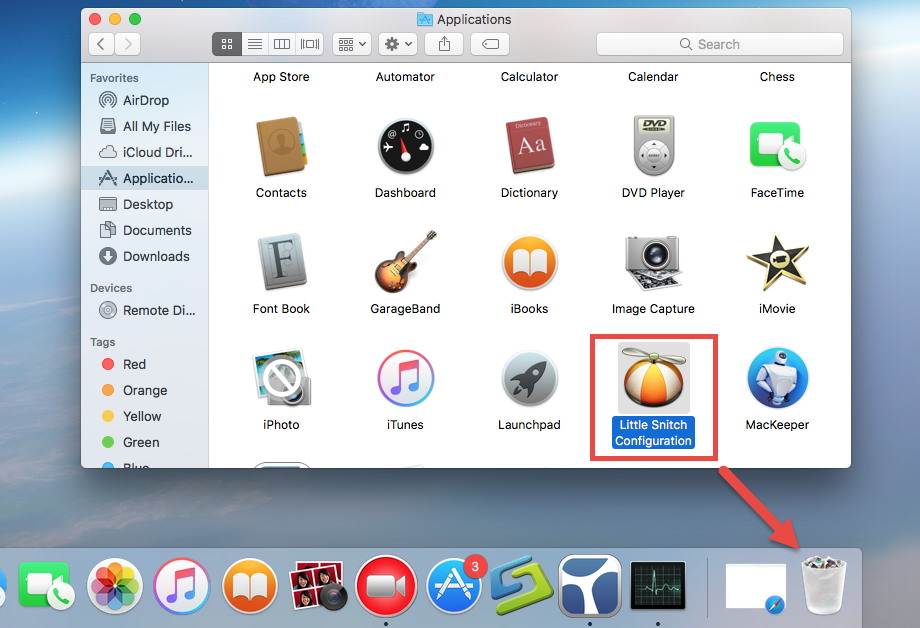The width and height of the screenshot is (920, 628).
Task: Open the action gear menu
Action: (396, 44)
